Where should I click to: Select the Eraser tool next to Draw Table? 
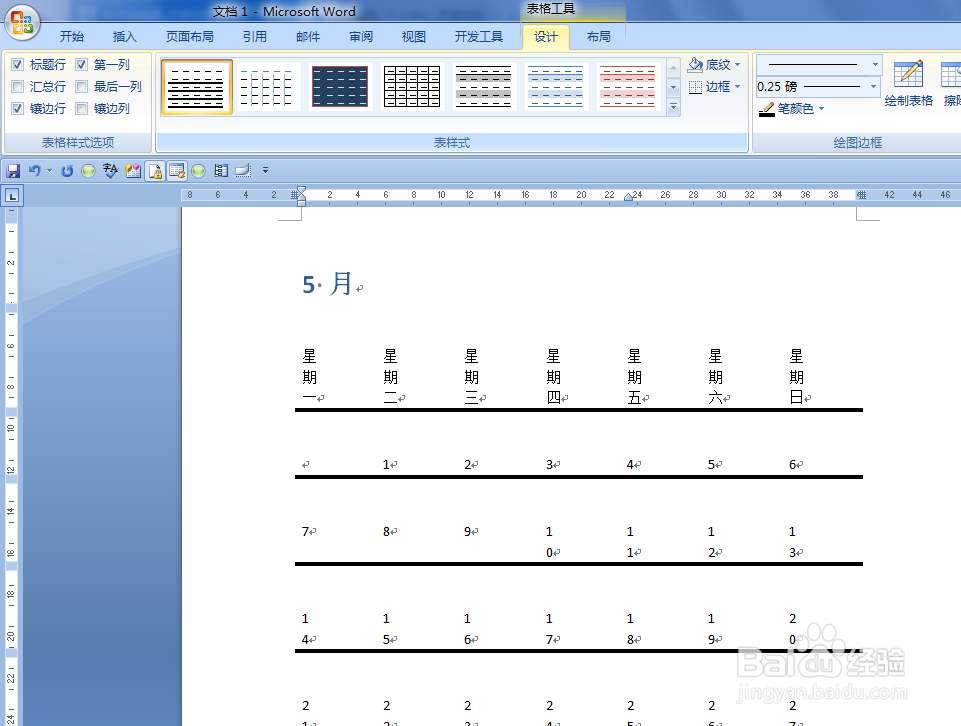click(951, 83)
